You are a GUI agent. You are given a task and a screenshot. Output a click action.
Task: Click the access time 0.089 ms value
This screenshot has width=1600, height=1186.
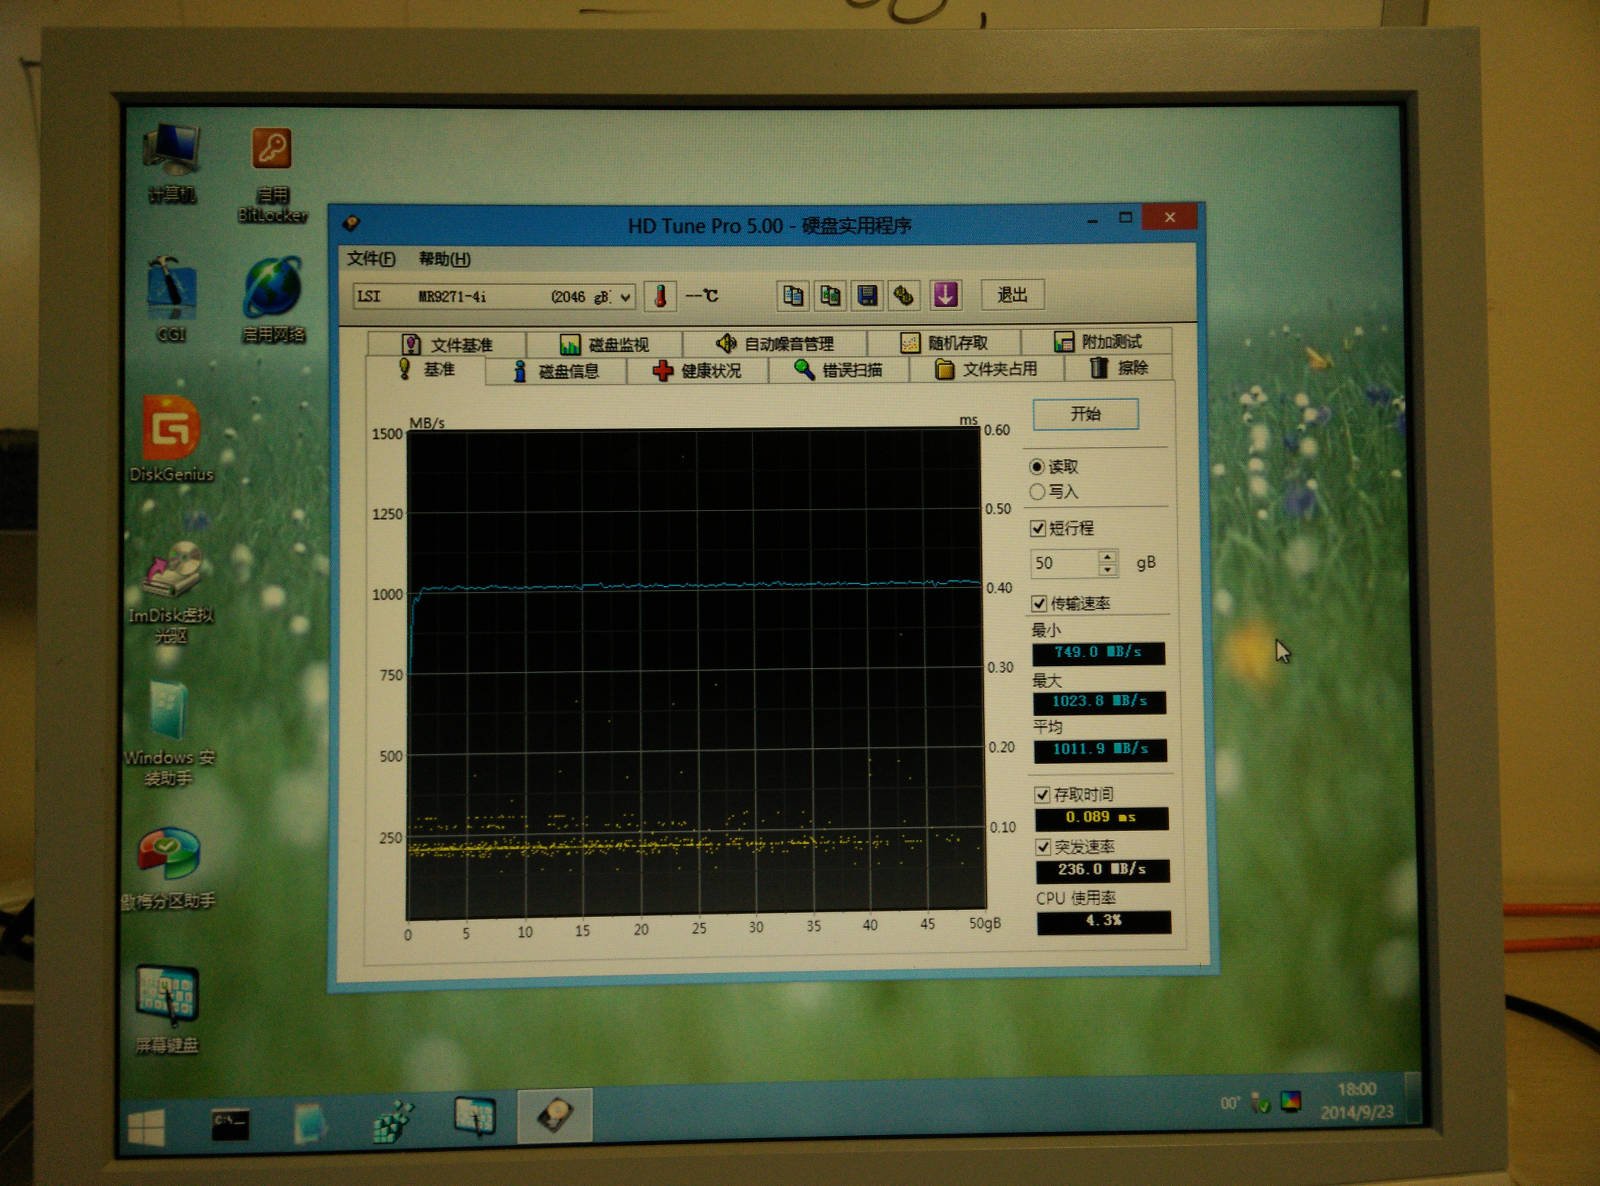coord(1101,818)
